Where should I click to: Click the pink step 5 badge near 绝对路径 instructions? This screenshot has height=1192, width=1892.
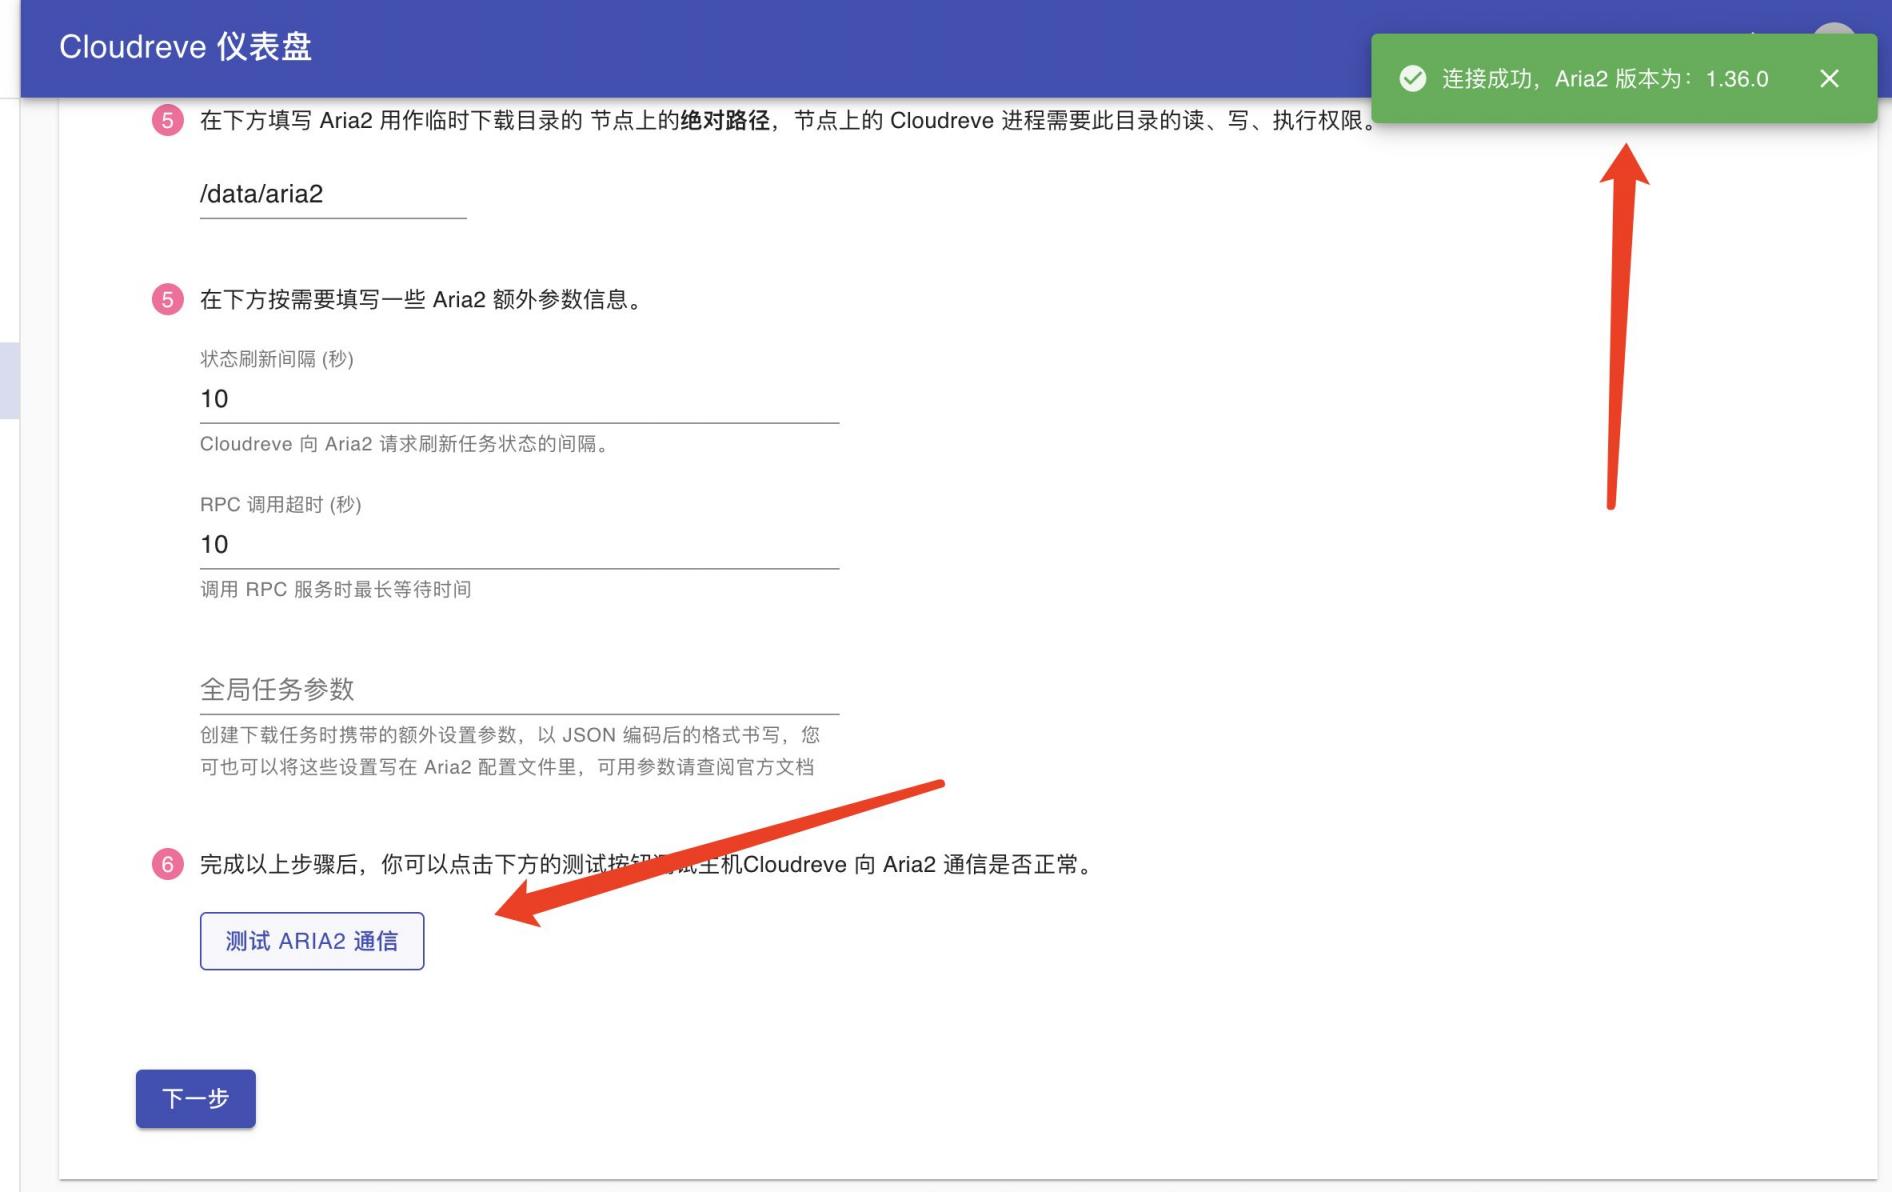[x=166, y=120]
